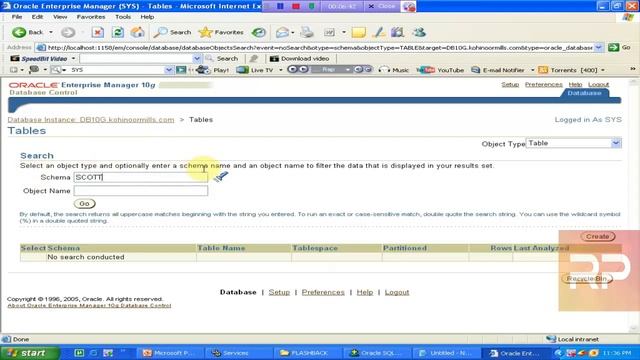Click the Preferences link in the top header
Viewport: 640px width, 360px height.
[x=543, y=84]
